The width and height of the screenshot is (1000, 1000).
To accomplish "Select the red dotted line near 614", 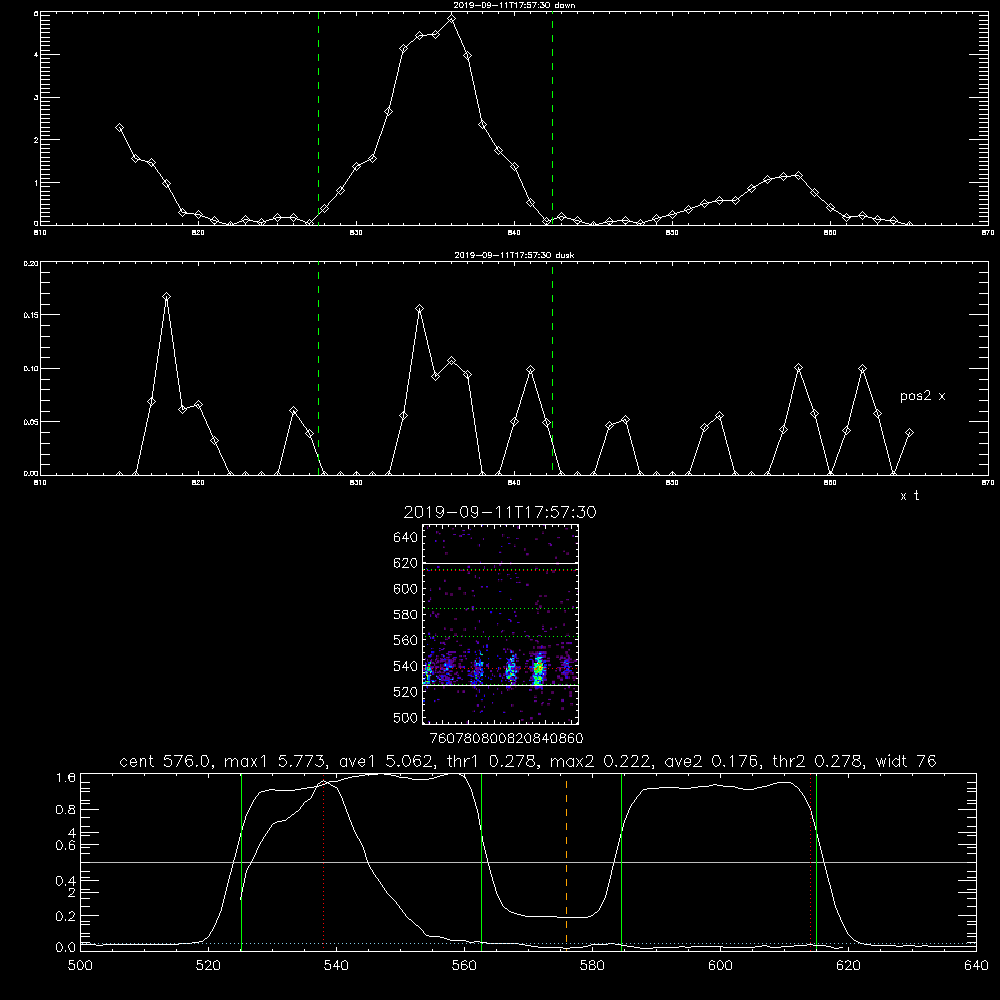I will (811, 861).
